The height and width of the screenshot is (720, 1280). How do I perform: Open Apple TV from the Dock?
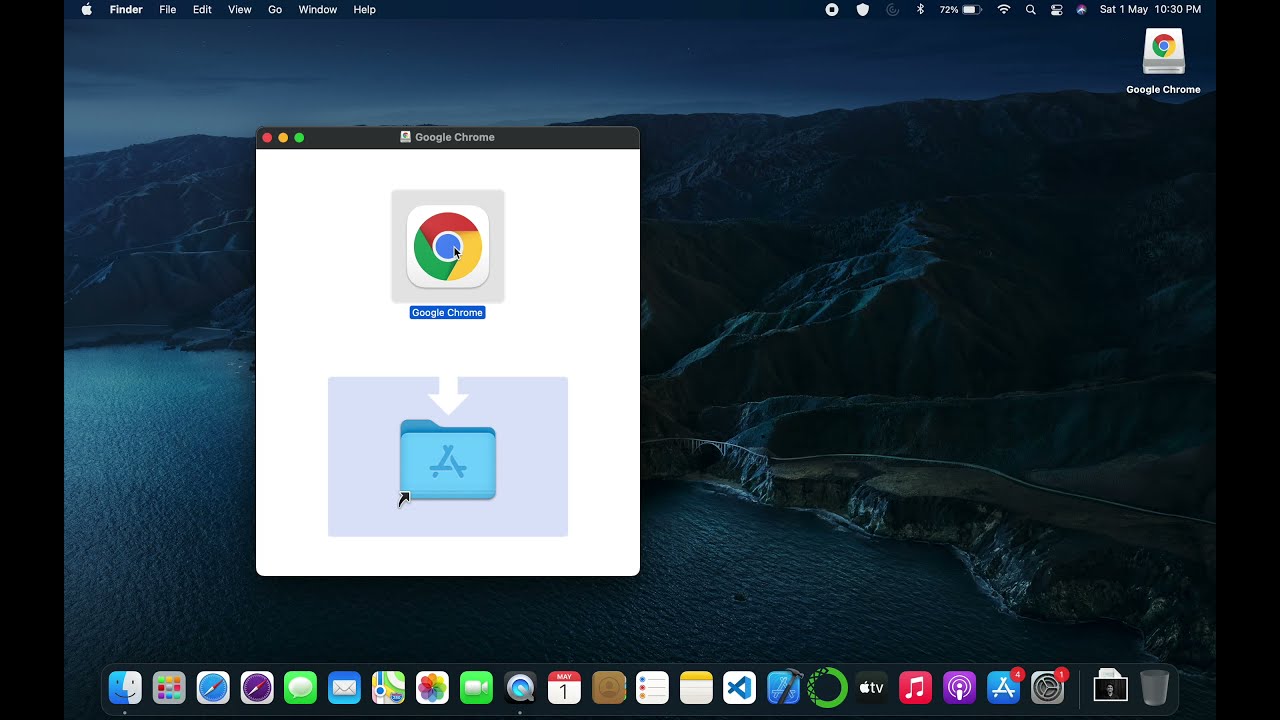coord(871,687)
